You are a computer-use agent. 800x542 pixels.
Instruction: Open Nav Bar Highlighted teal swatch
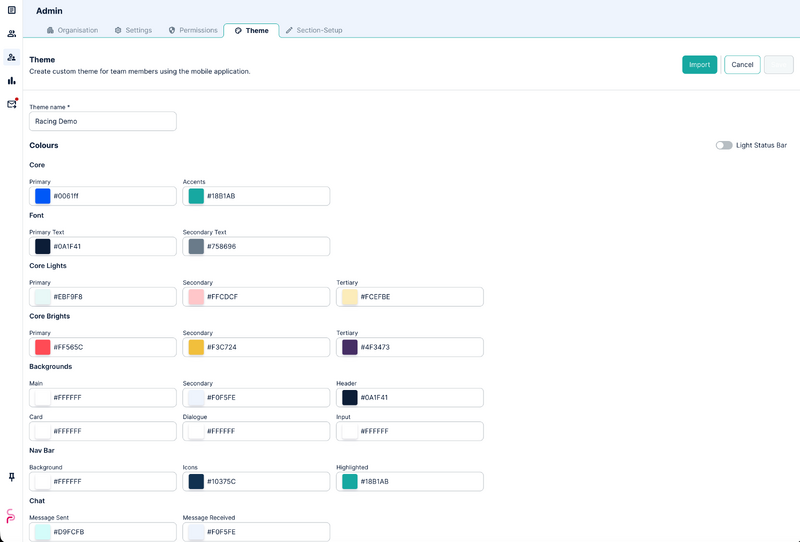pos(350,482)
